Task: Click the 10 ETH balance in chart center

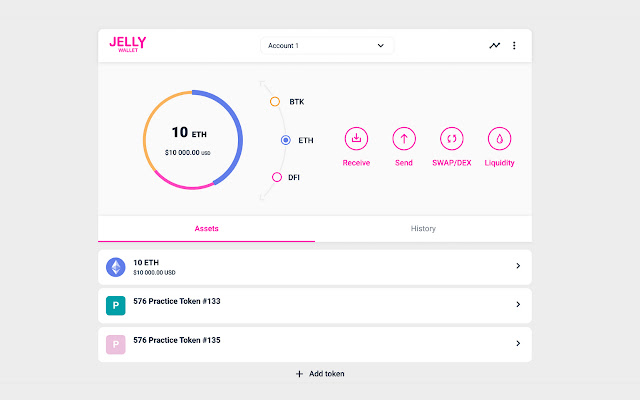Action: click(189, 133)
